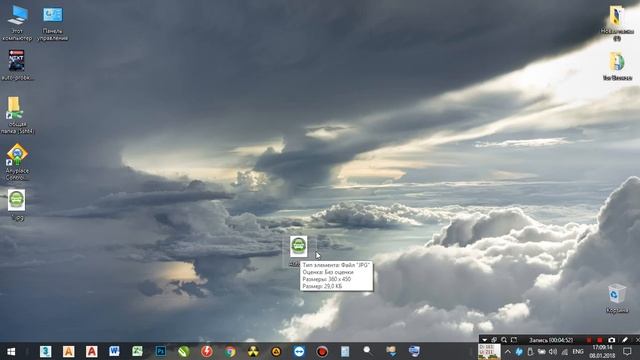The image size is (640, 360).
Task: Select the JPG file in the desktop center
Action: click(298, 247)
